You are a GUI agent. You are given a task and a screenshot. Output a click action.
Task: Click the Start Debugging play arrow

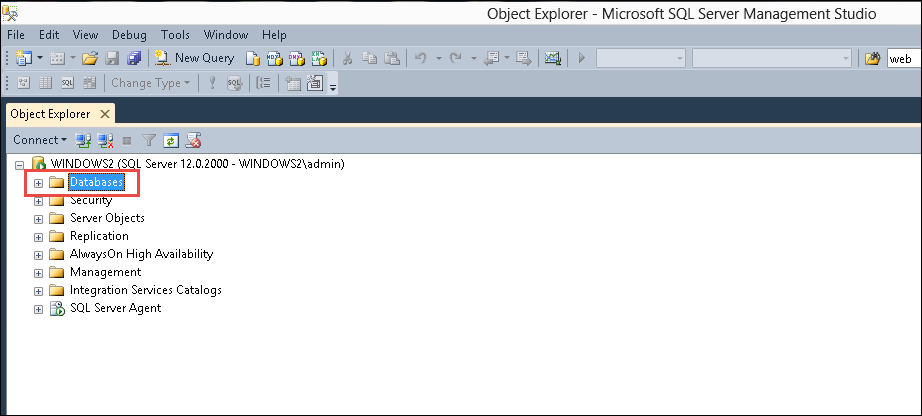point(582,58)
